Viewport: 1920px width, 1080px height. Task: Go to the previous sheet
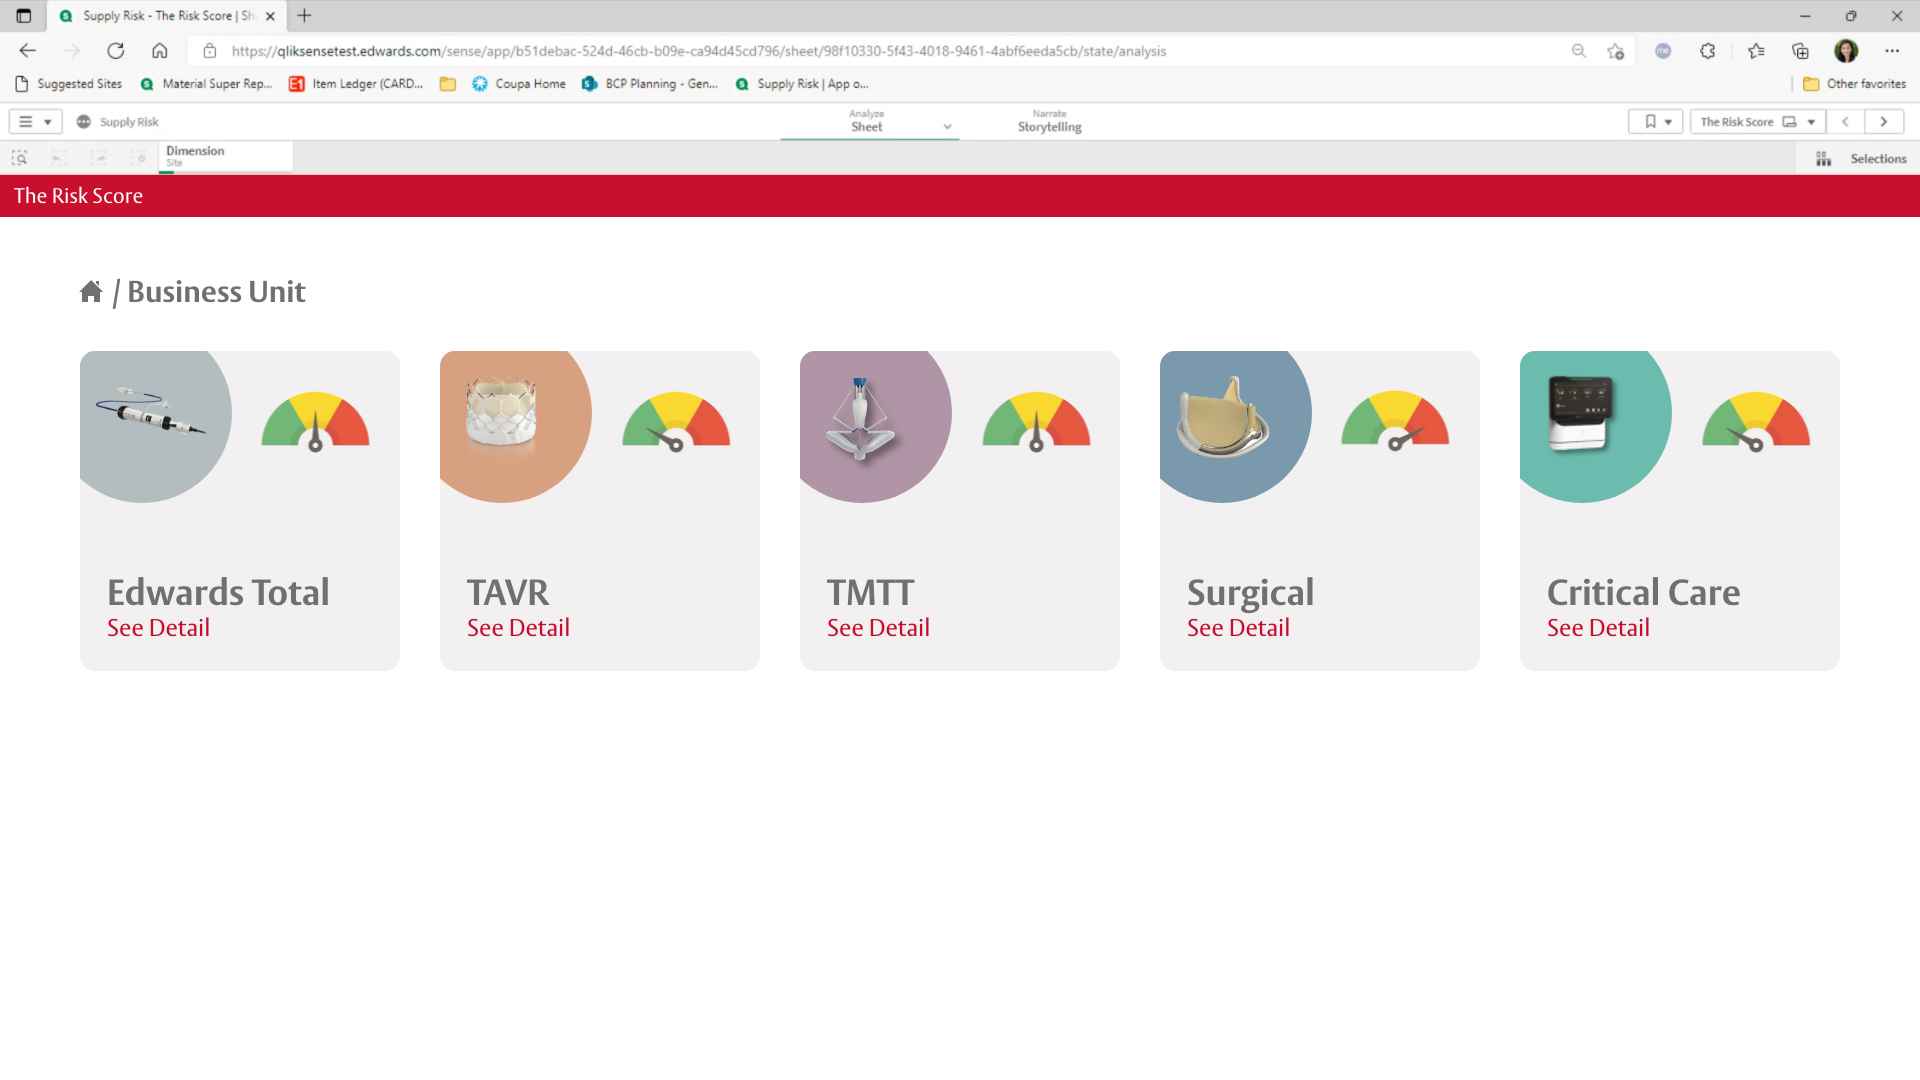(x=1845, y=122)
